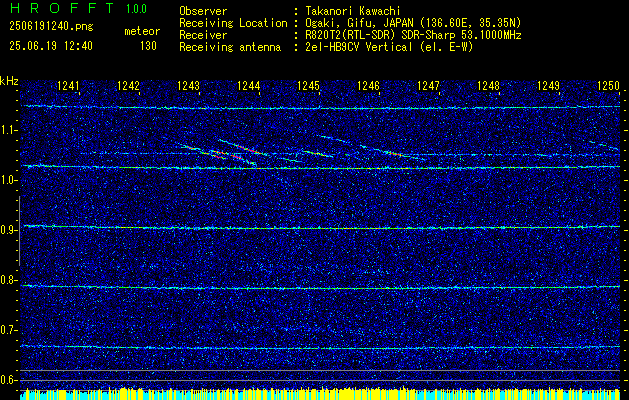Click the yellow signal level bar graph
Screen dimensions: 629x400
[320, 394]
